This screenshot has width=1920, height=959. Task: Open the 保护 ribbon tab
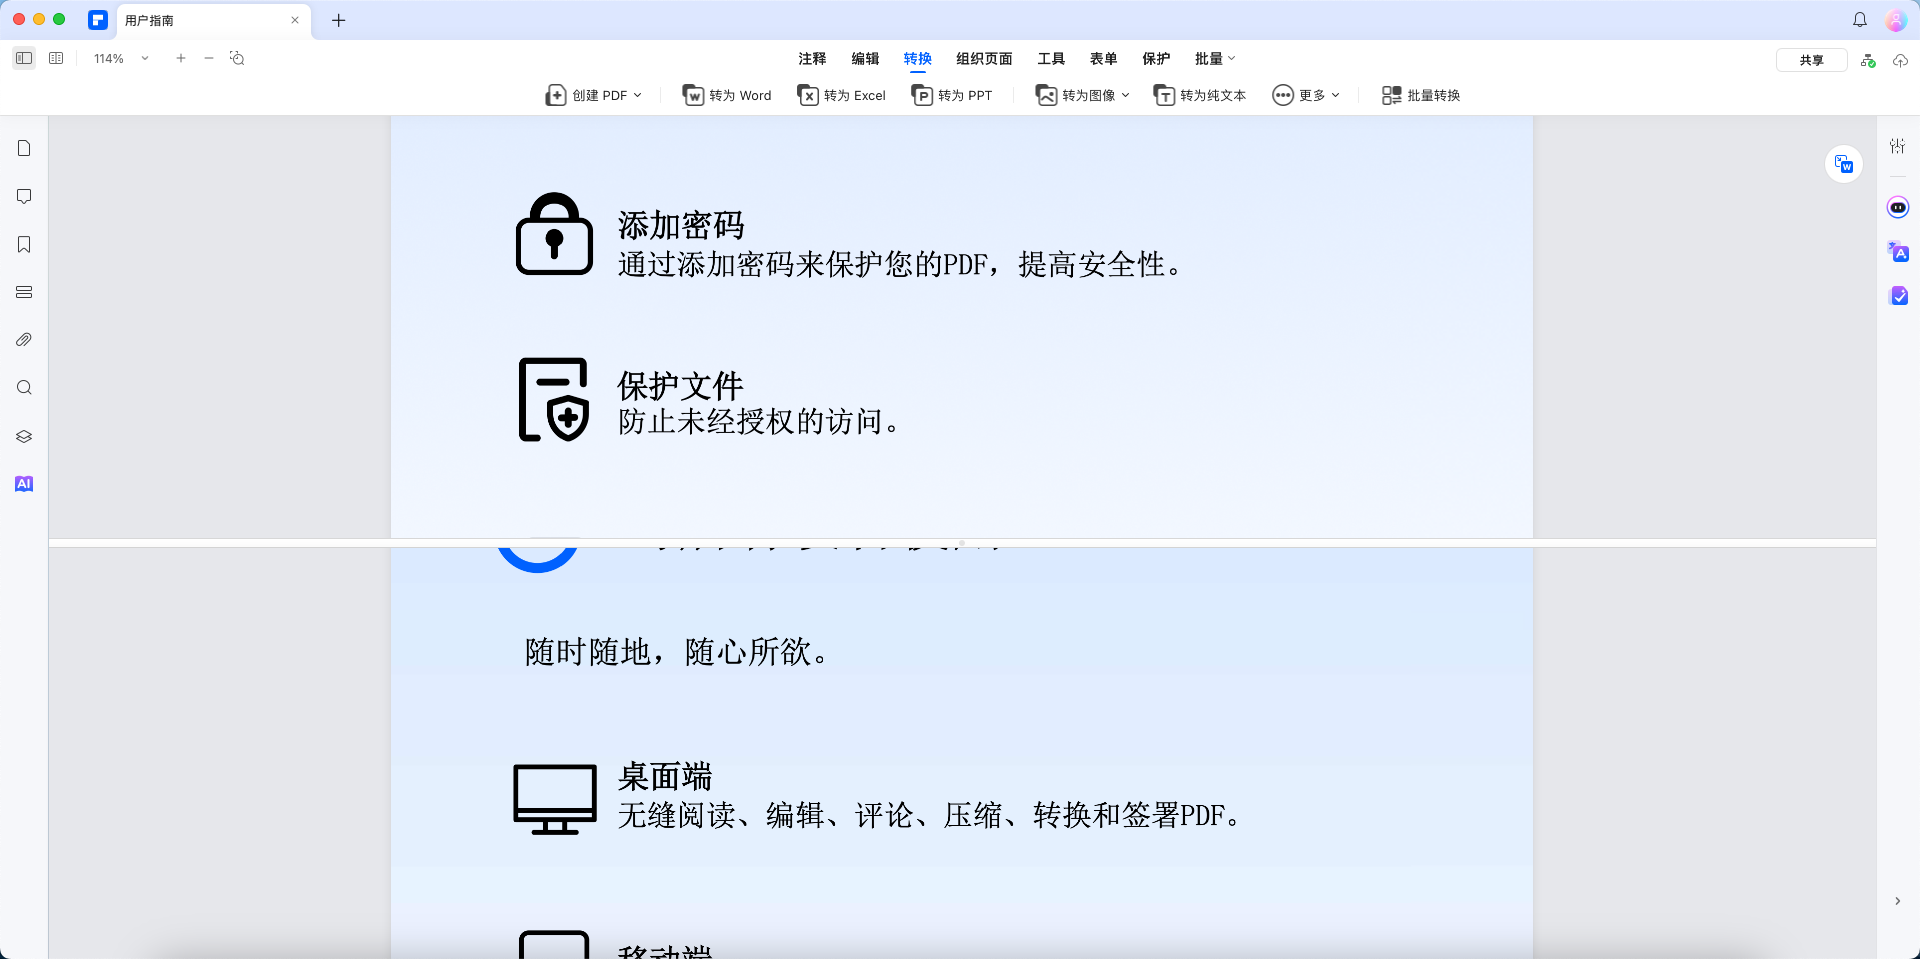click(x=1156, y=58)
